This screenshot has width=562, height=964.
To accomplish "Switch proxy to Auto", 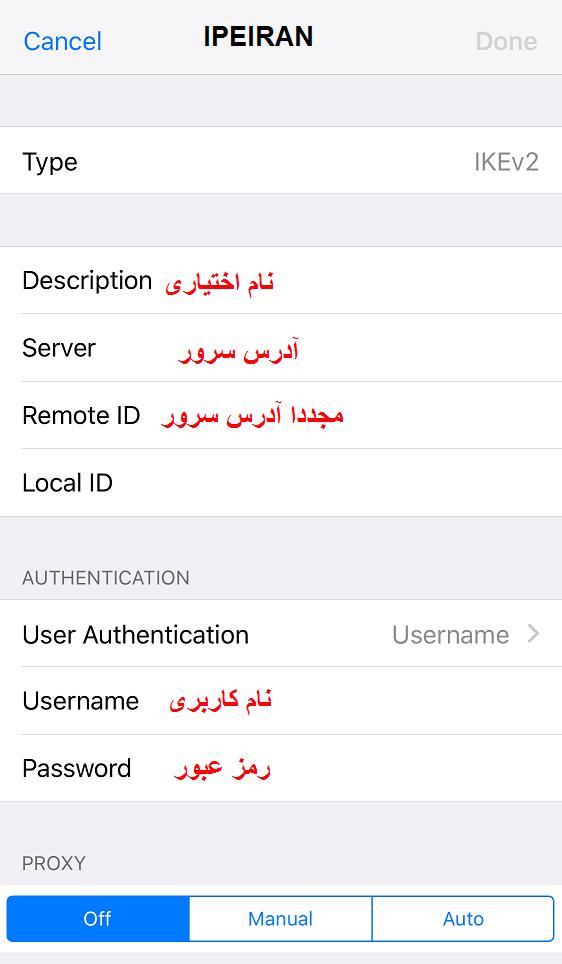I will [463, 919].
